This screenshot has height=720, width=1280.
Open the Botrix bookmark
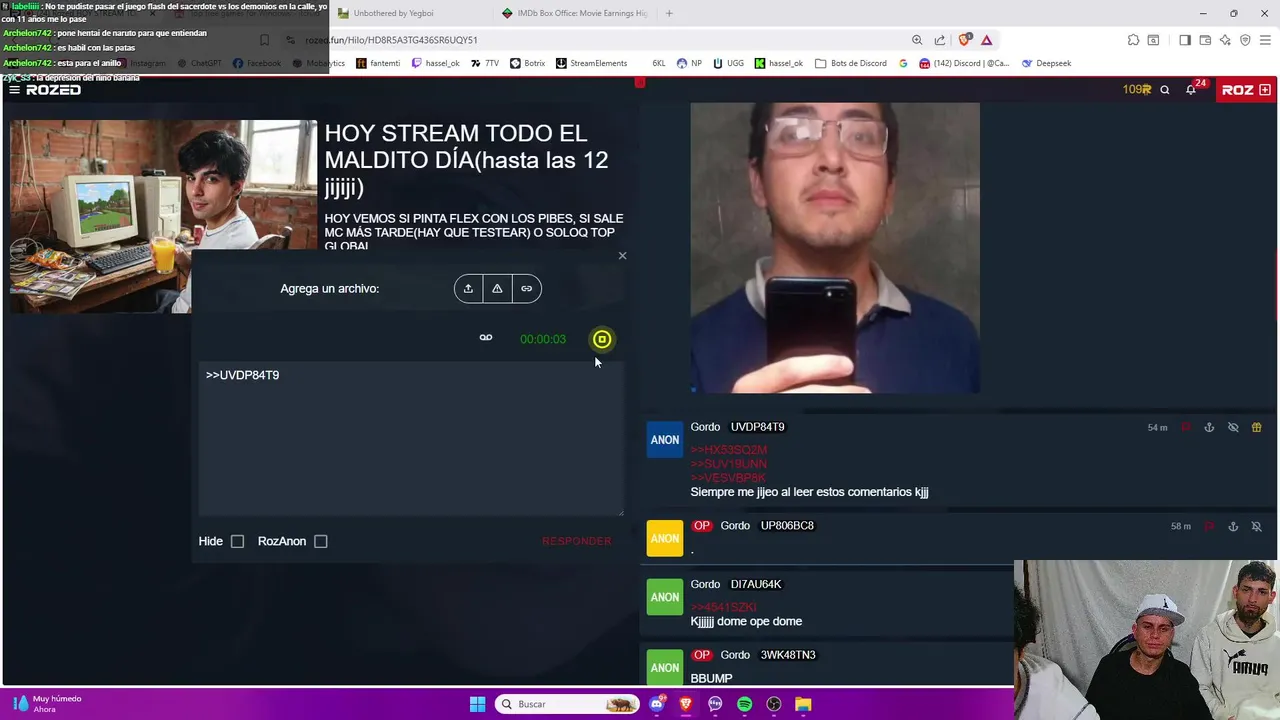click(527, 63)
